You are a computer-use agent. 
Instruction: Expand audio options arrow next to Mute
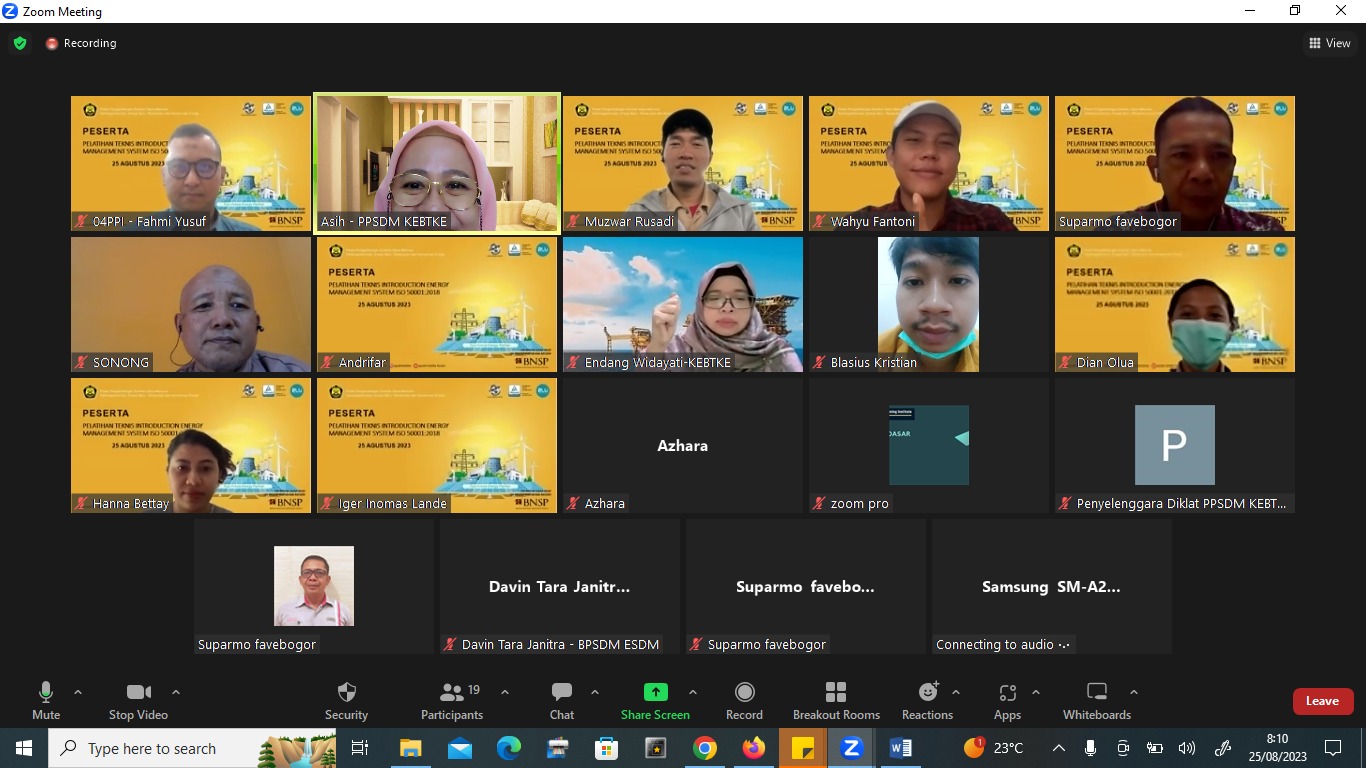pos(78,692)
